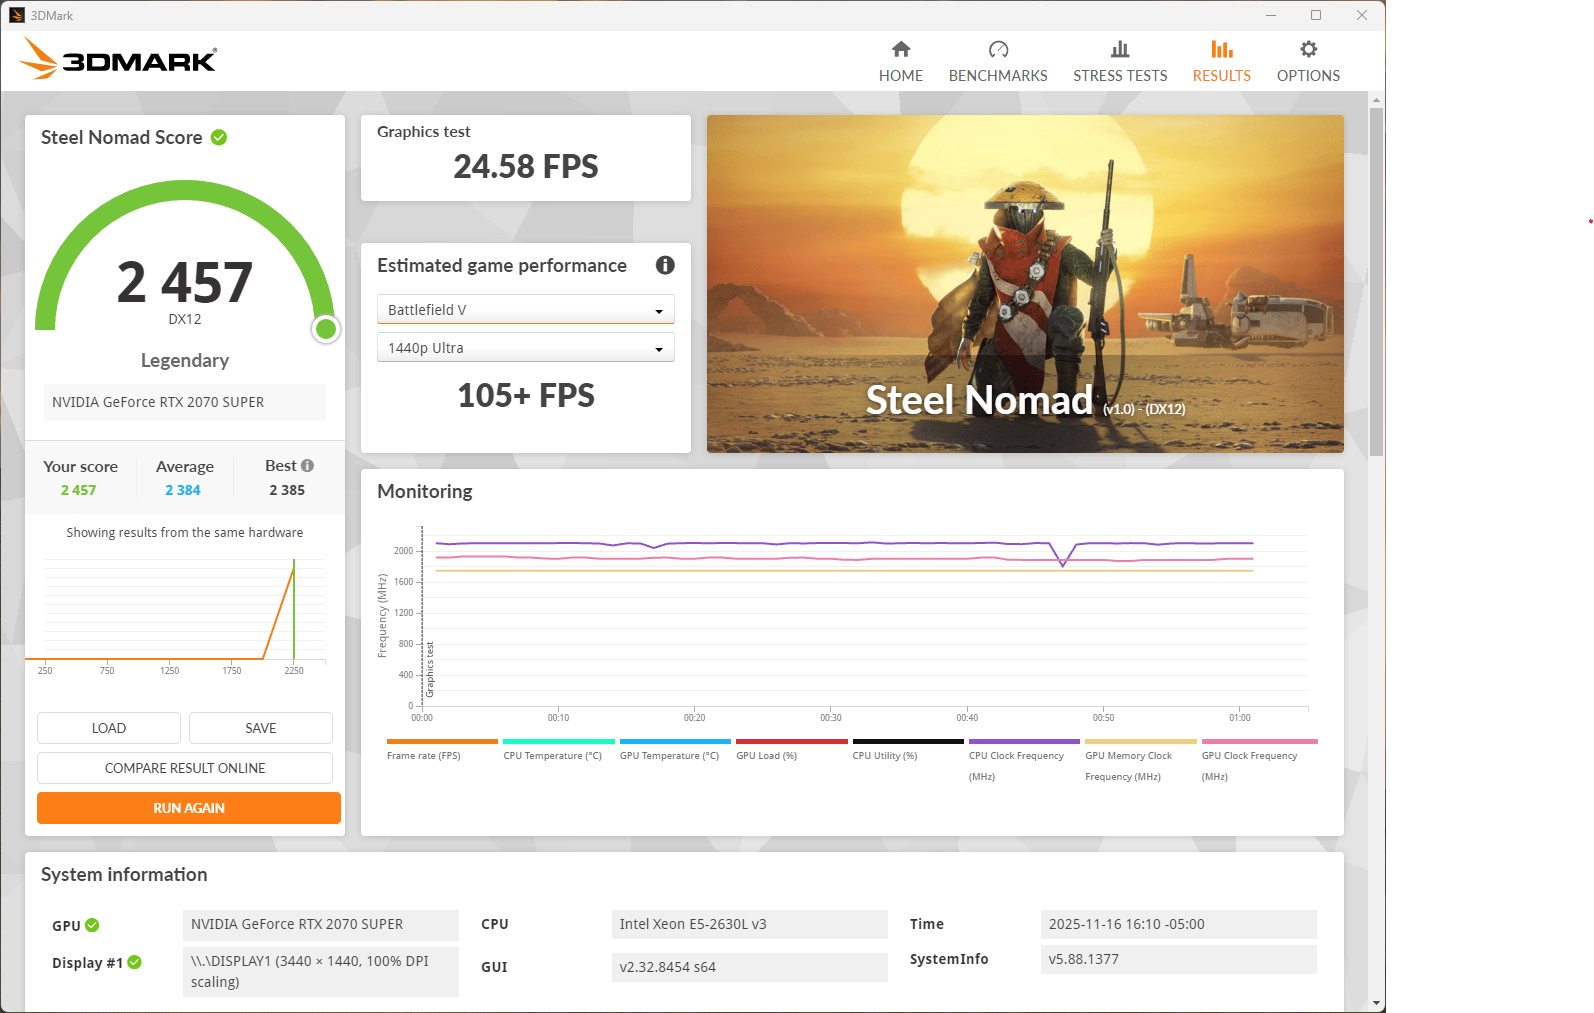The width and height of the screenshot is (1594, 1013).
Task: Open the Results bar chart icon
Action: coord(1221,49)
